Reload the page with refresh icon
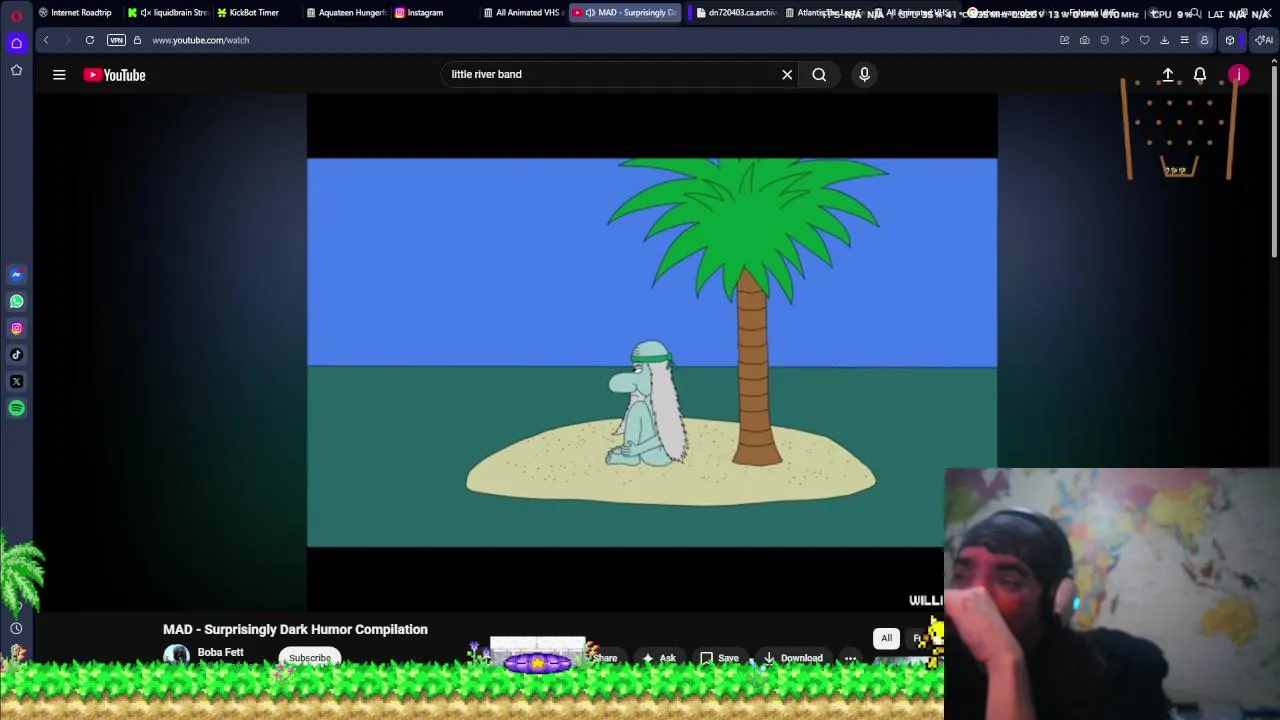This screenshot has height=720, width=1280. pos(90,40)
